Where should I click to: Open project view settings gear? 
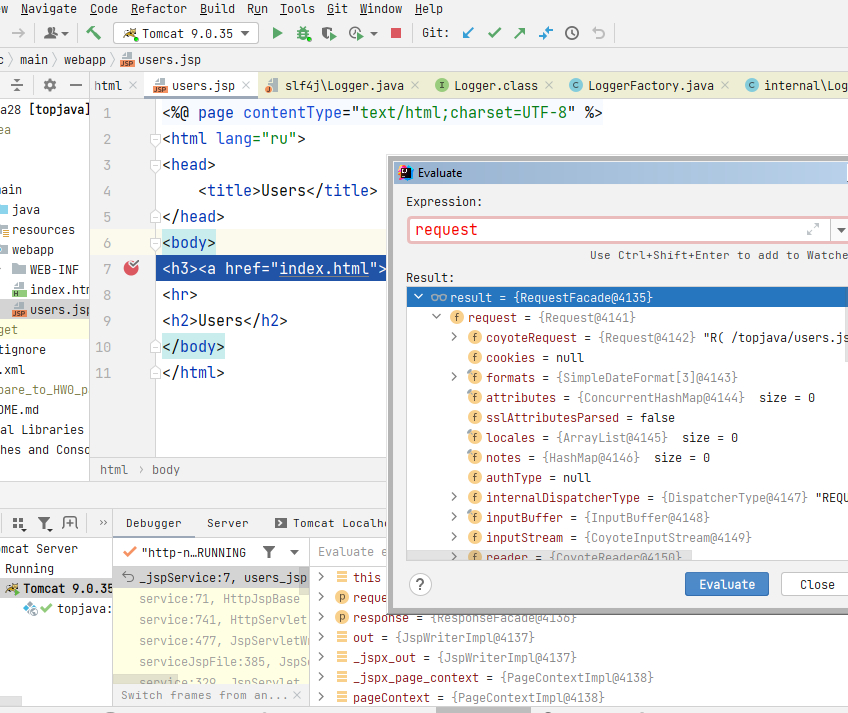click(x=50, y=85)
